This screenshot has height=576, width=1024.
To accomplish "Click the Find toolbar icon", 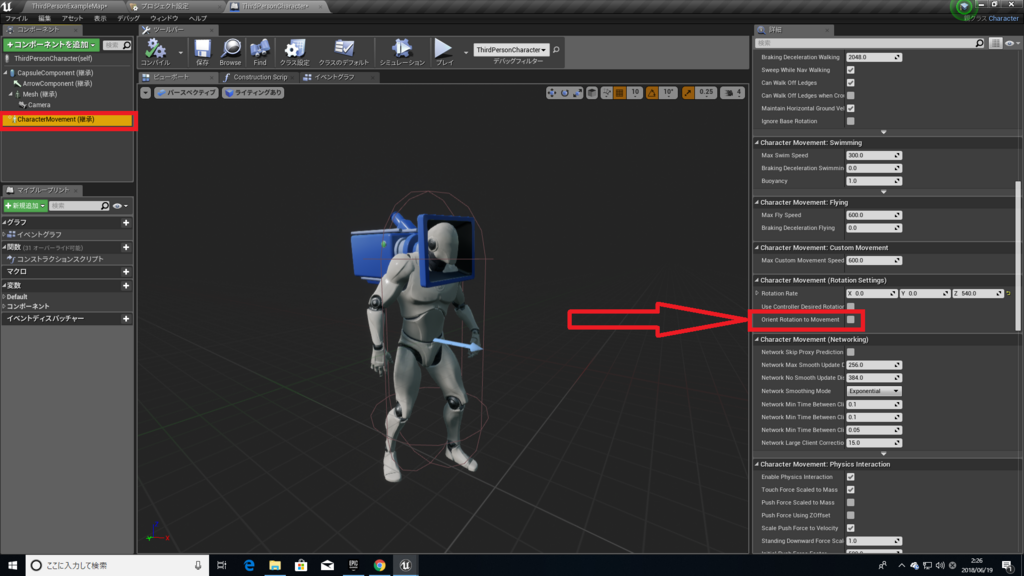I will [260, 48].
